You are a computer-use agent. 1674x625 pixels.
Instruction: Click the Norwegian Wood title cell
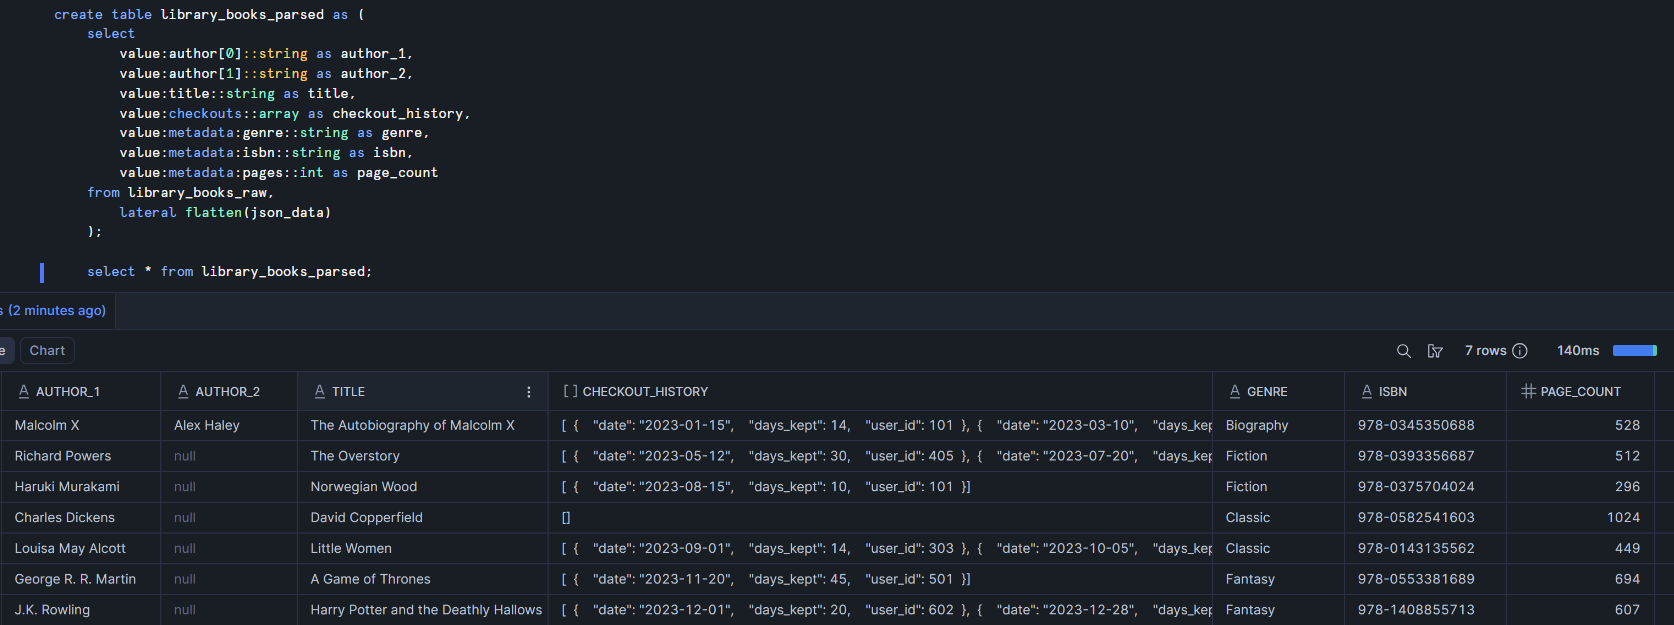pos(364,487)
